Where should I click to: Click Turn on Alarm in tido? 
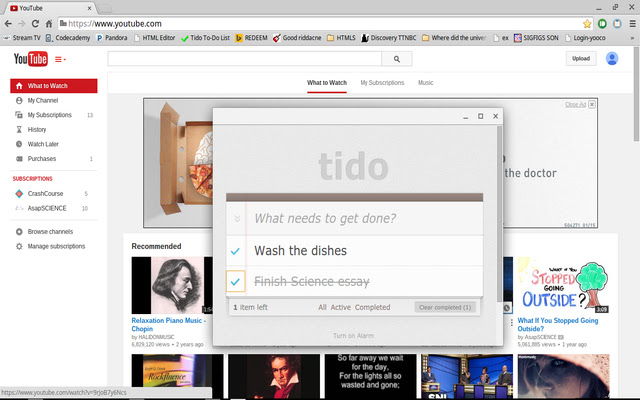tap(353, 336)
